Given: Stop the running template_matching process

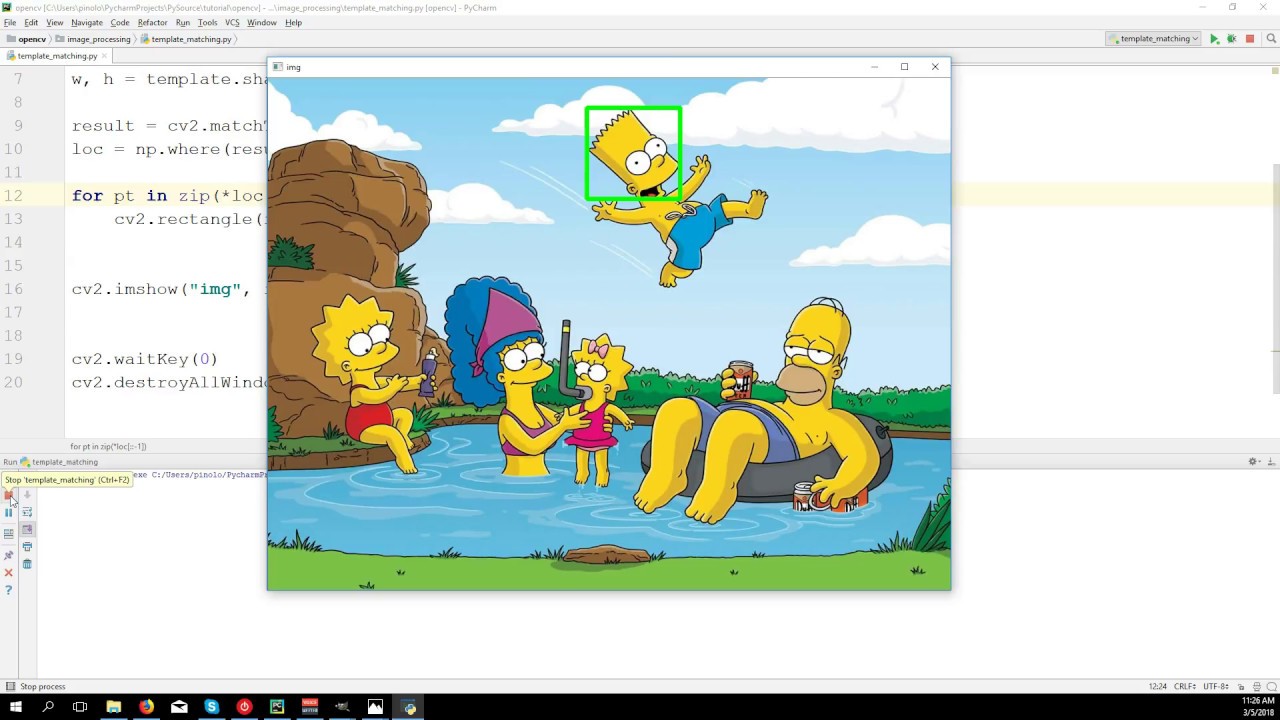Looking at the screenshot, I should tap(8, 494).
